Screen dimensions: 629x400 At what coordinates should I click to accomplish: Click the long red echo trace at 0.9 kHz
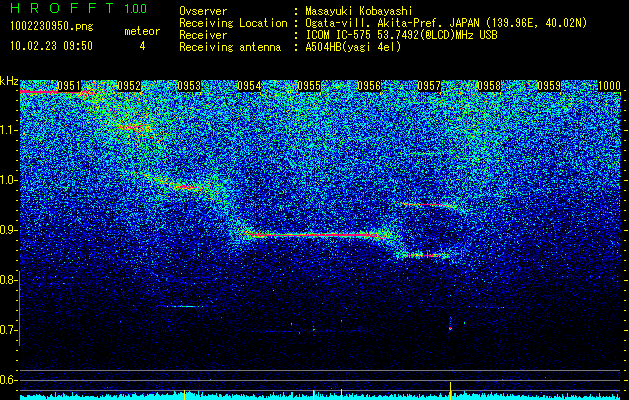pyautogui.click(x=317, y=235)
